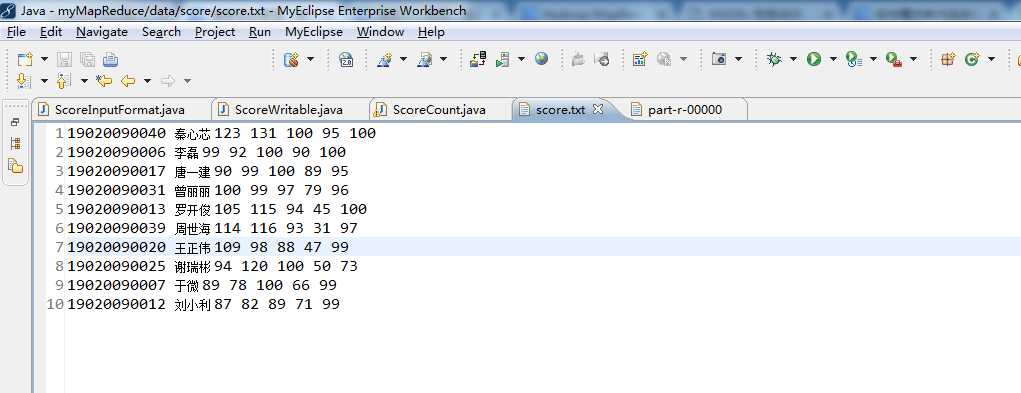Viewport: 1021px width, 393px height.
Task: Click the External Tools run icon
Action: 894,60
